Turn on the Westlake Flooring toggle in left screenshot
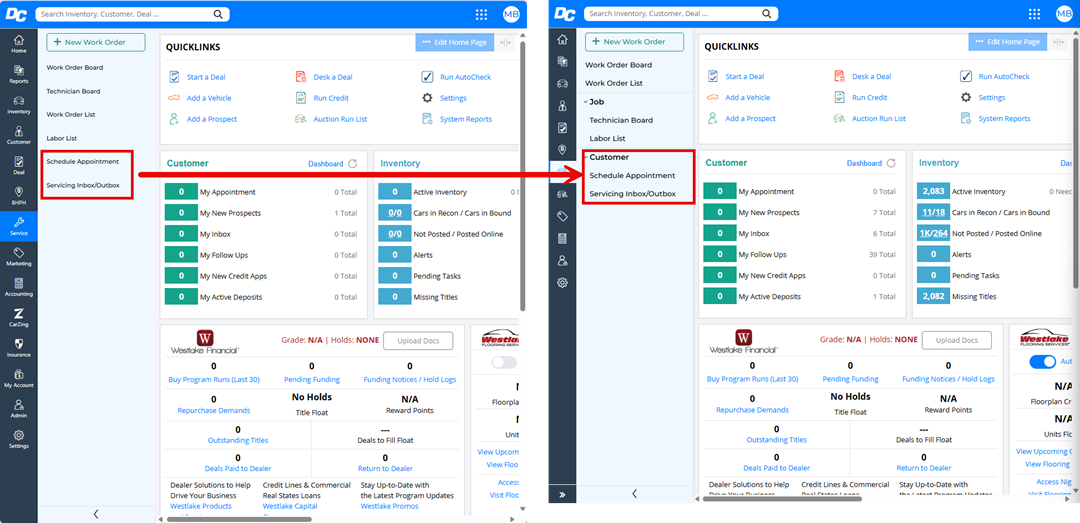The width and height of the screenshot is (1080, 523). coord(504,362)
